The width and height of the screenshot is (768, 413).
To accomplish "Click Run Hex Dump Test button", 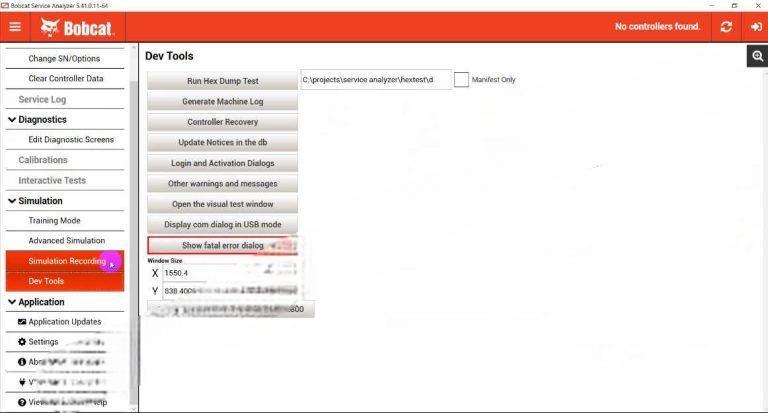I will 222,81.
